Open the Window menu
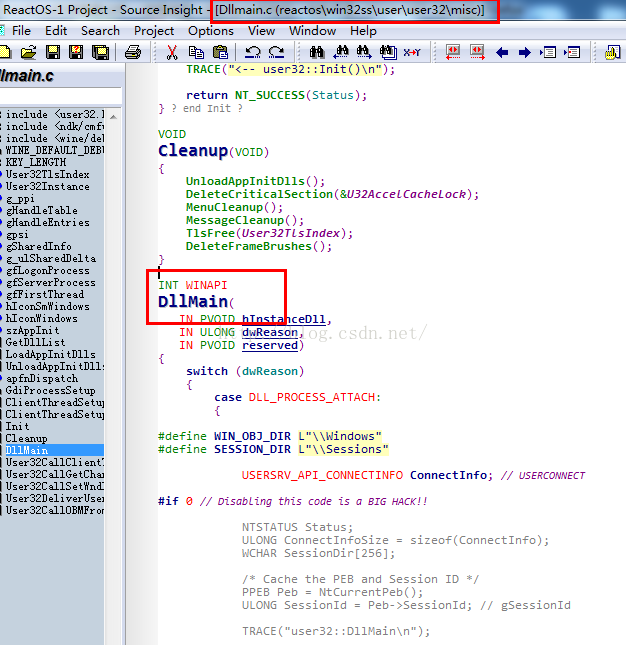626x645 pixels. click(312, 31)
